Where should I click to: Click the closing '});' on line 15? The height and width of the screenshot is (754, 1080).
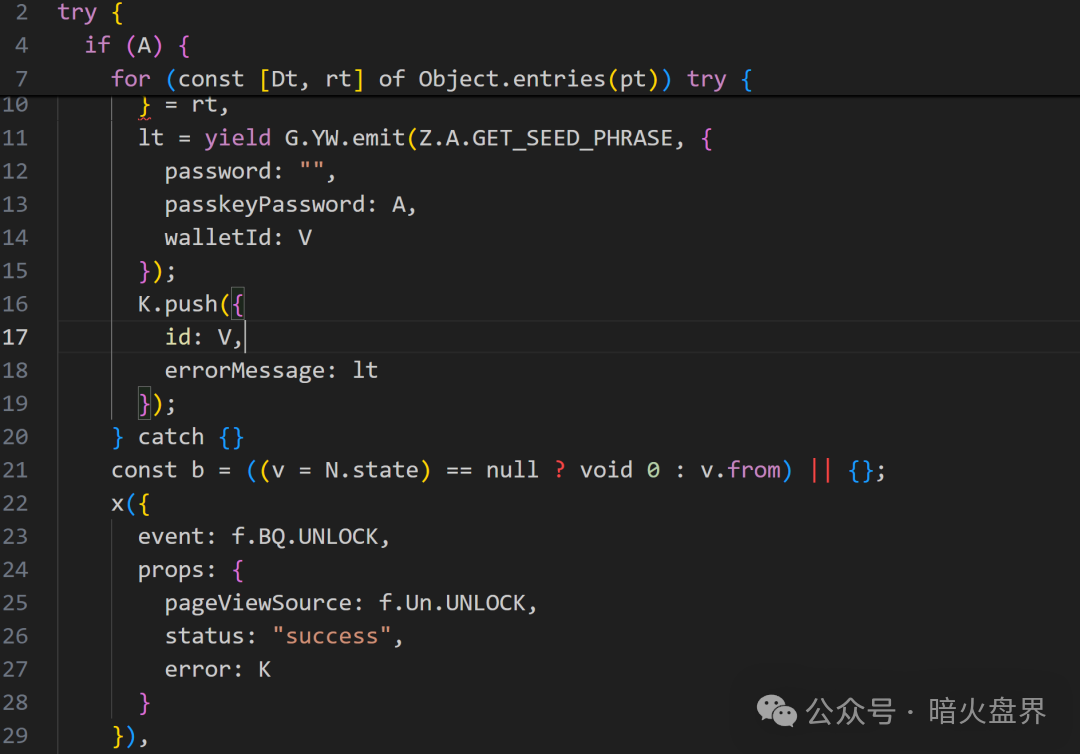pyautogui.click(x=157, y=271)
